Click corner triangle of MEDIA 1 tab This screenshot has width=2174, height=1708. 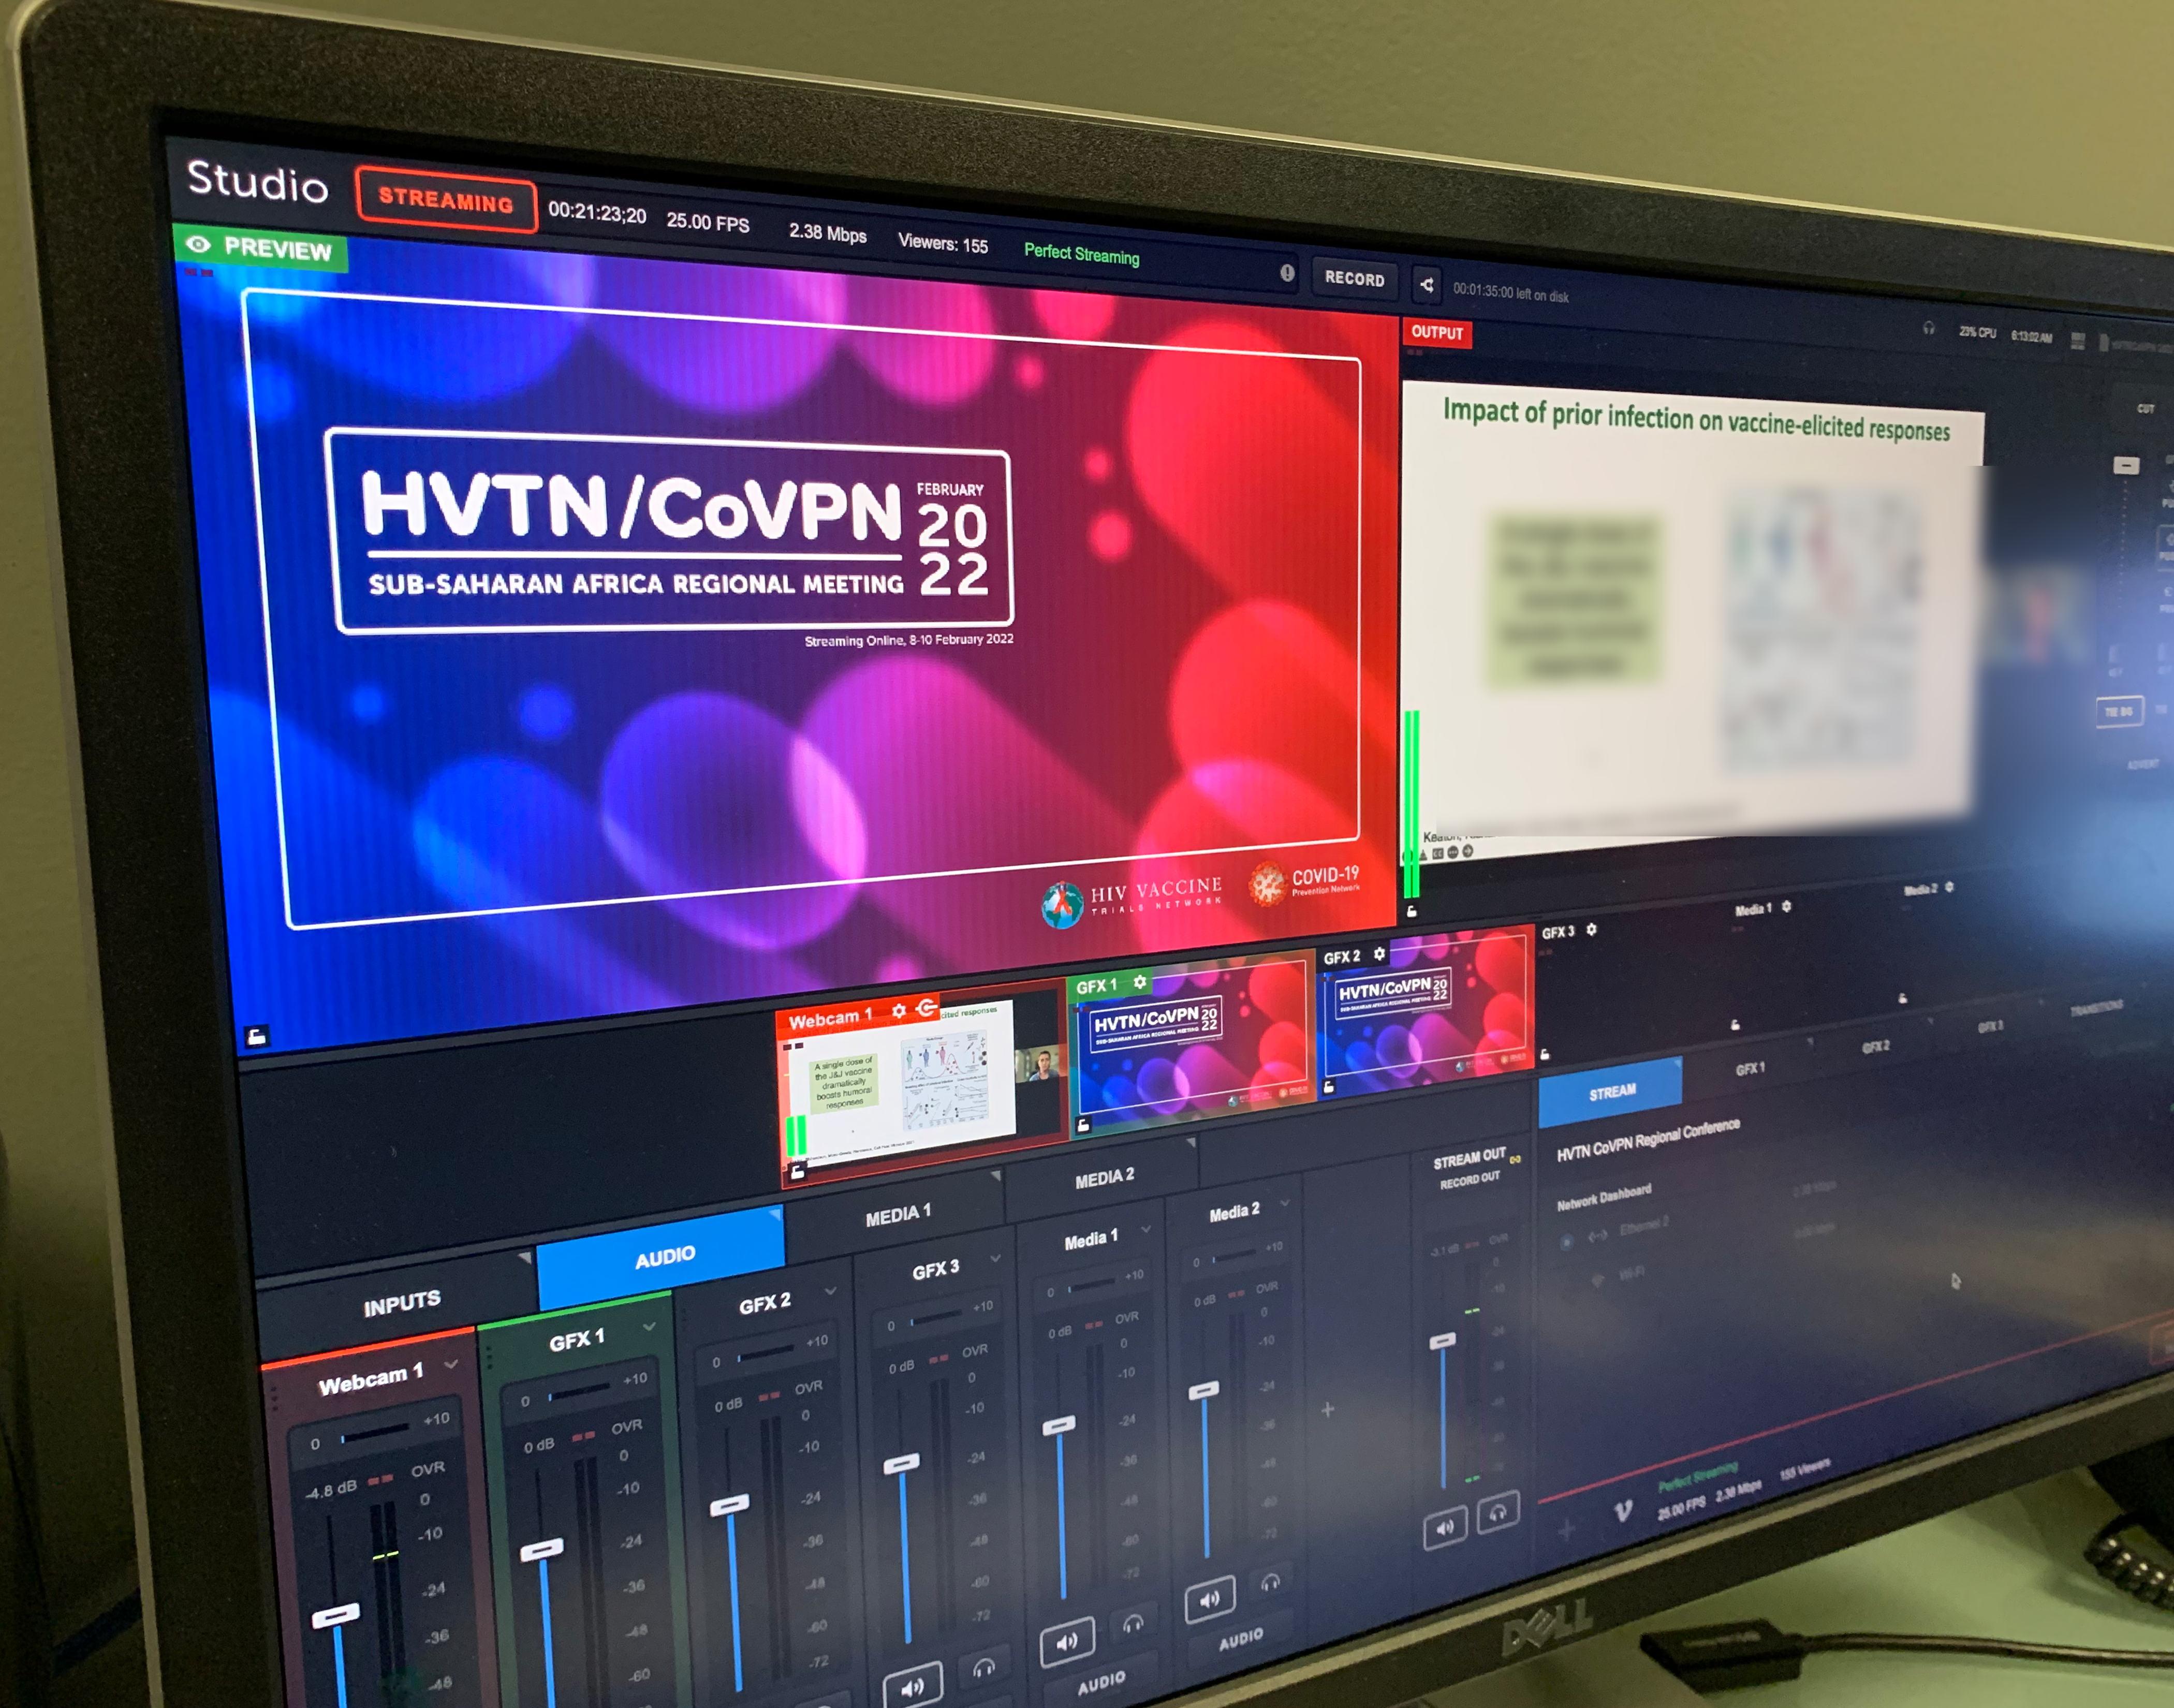pyautogui.click(x=995, y=1176)
